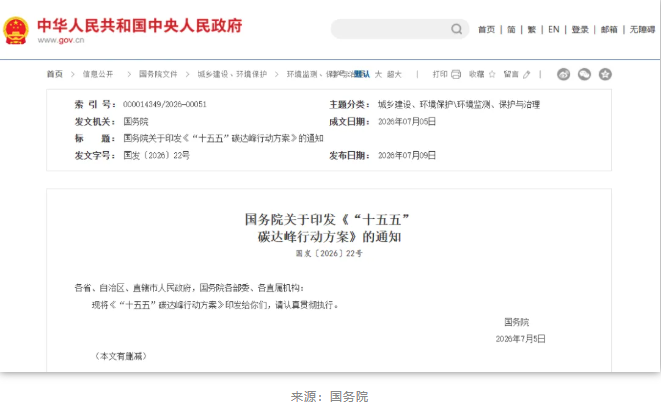Open 首页 in top navigation
This screenshot has height=404, width=661.
click(x=486, y=29)
